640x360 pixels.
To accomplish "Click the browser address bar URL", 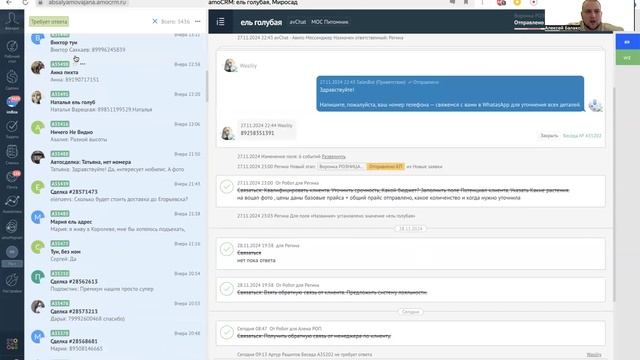I will point(88,2).
